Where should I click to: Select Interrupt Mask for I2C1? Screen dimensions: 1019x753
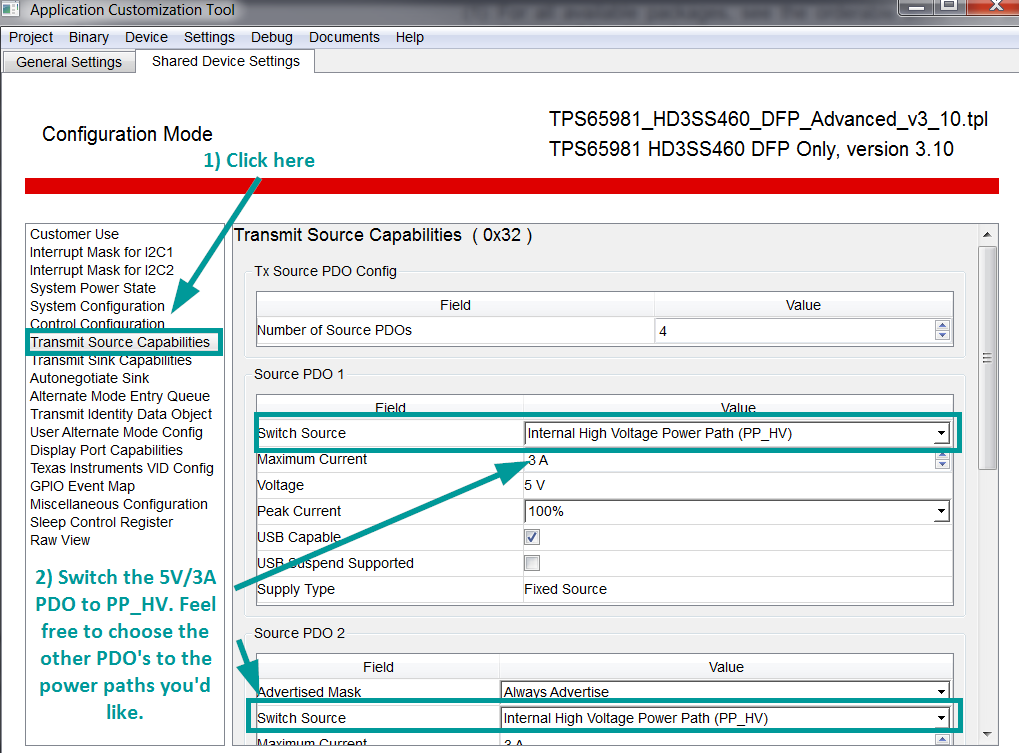(x=101, y=252)
